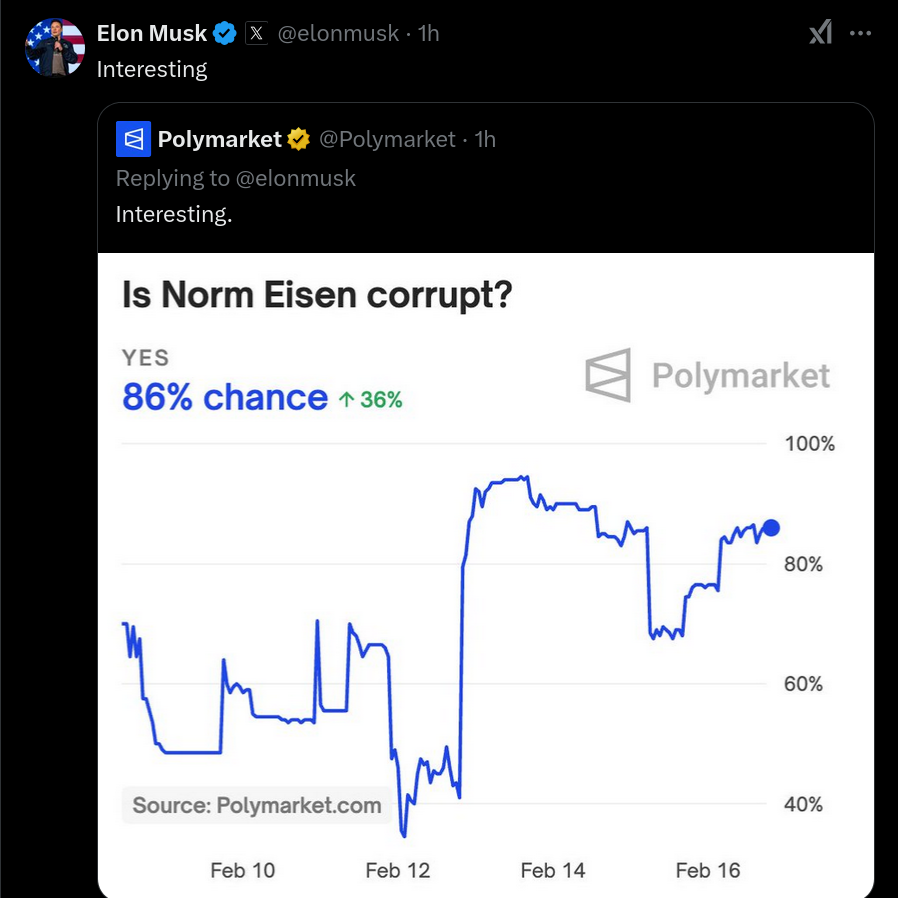Click the Source: Polymarket.com label
This screenshot has height=898, width=898.
[257, 805]
